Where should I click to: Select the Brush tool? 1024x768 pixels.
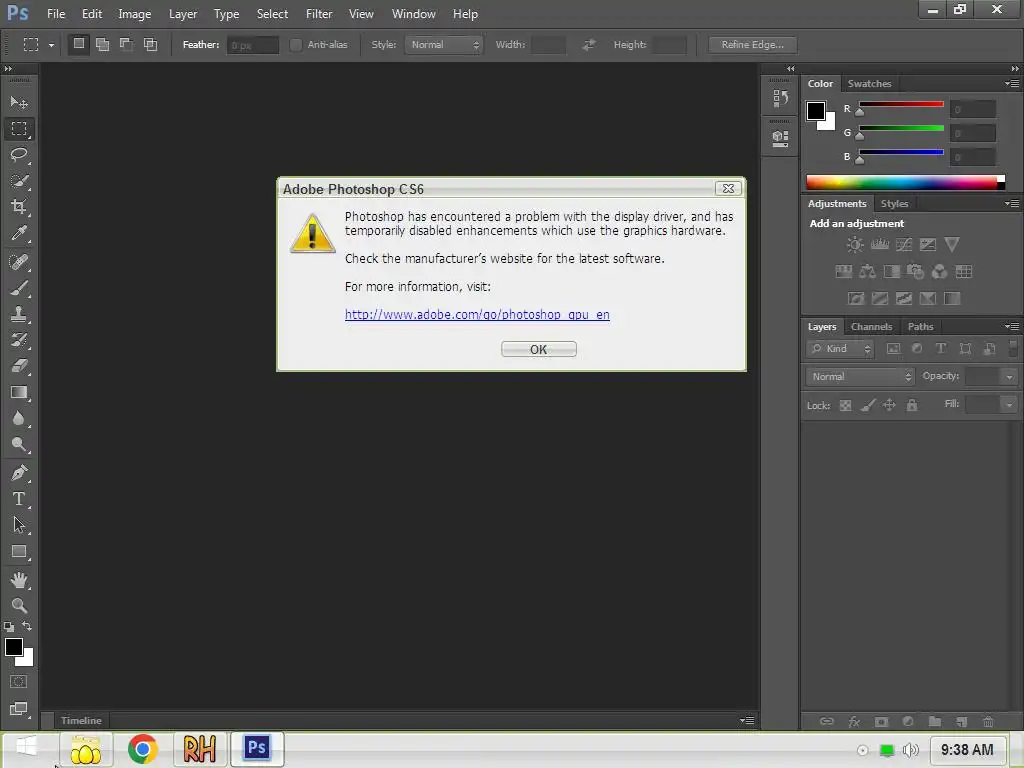[x=19, y=288]
